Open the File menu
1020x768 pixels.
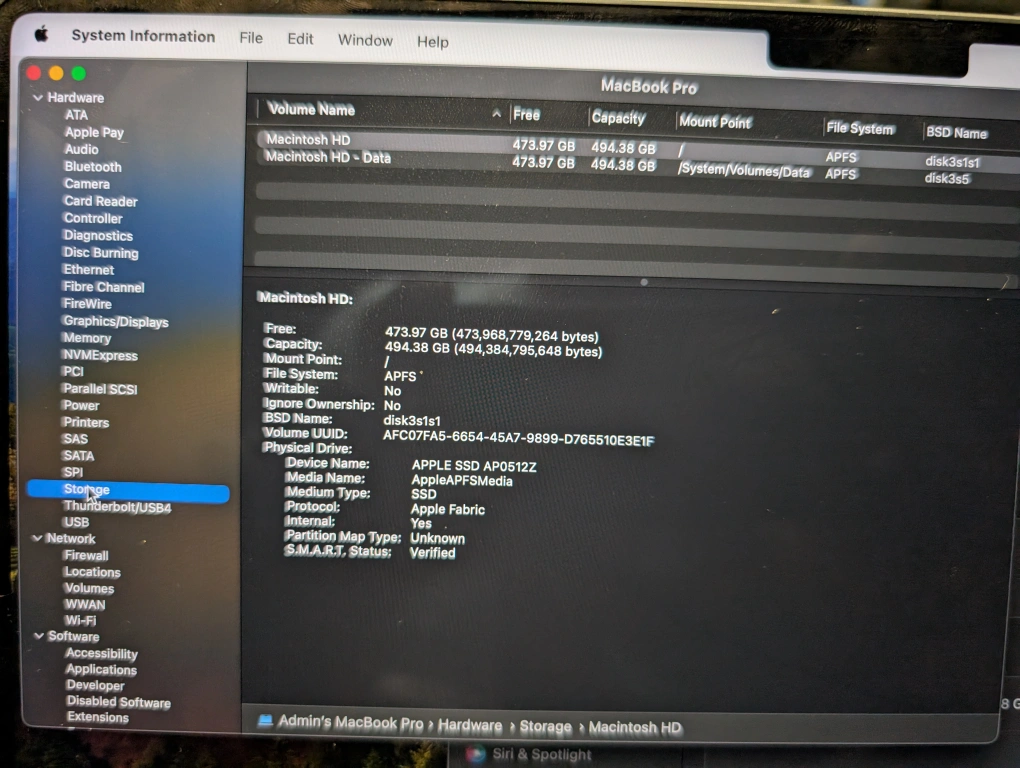coord(251,38)
